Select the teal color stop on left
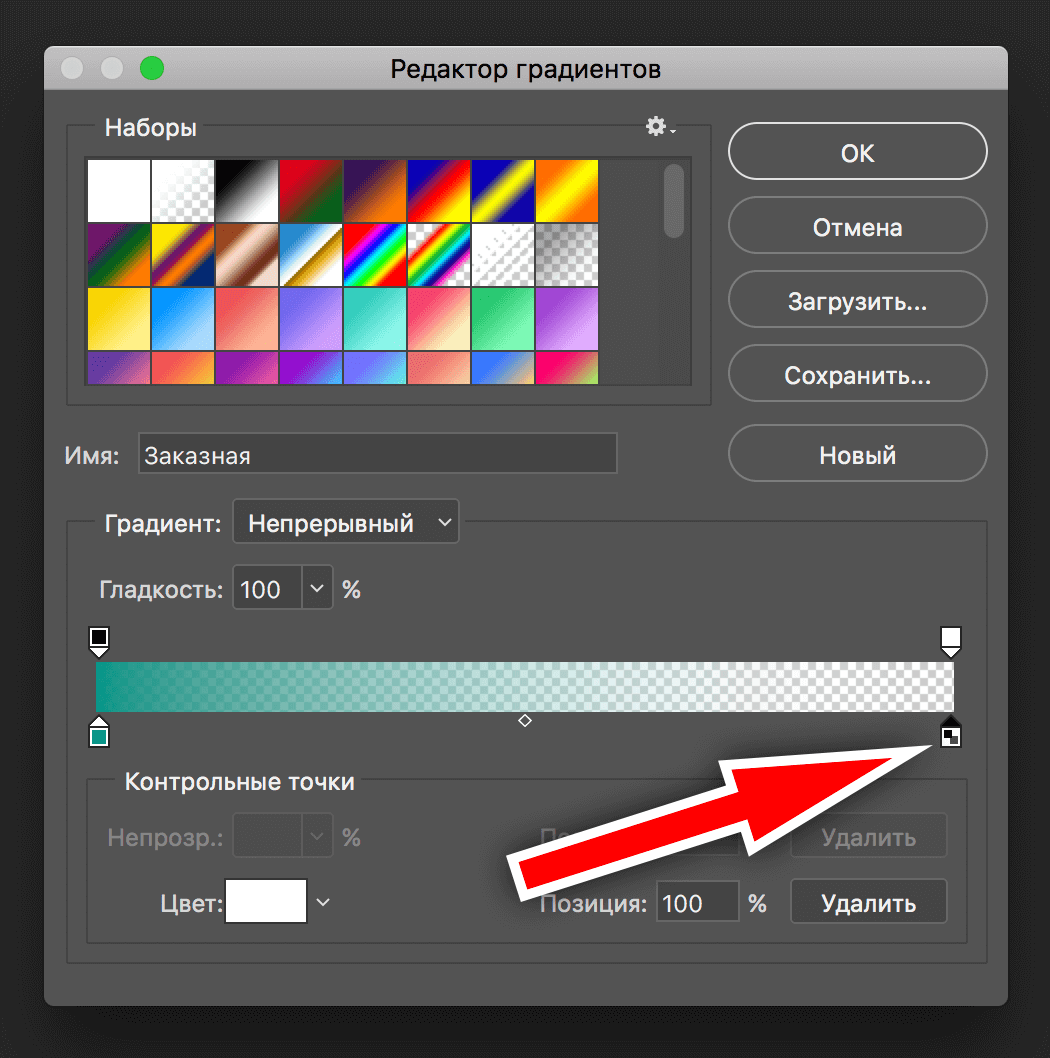Viewport: 1050px width, 1058px height. (98, 735)
